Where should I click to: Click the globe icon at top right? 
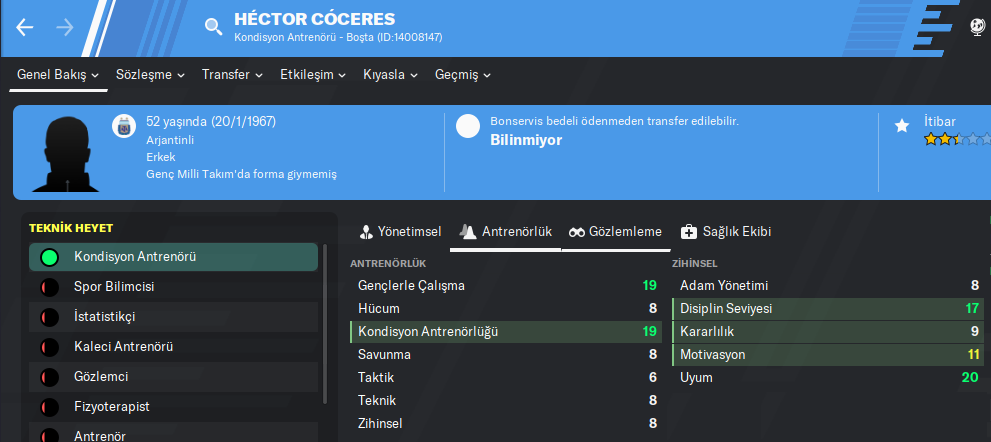click(977, 27)
